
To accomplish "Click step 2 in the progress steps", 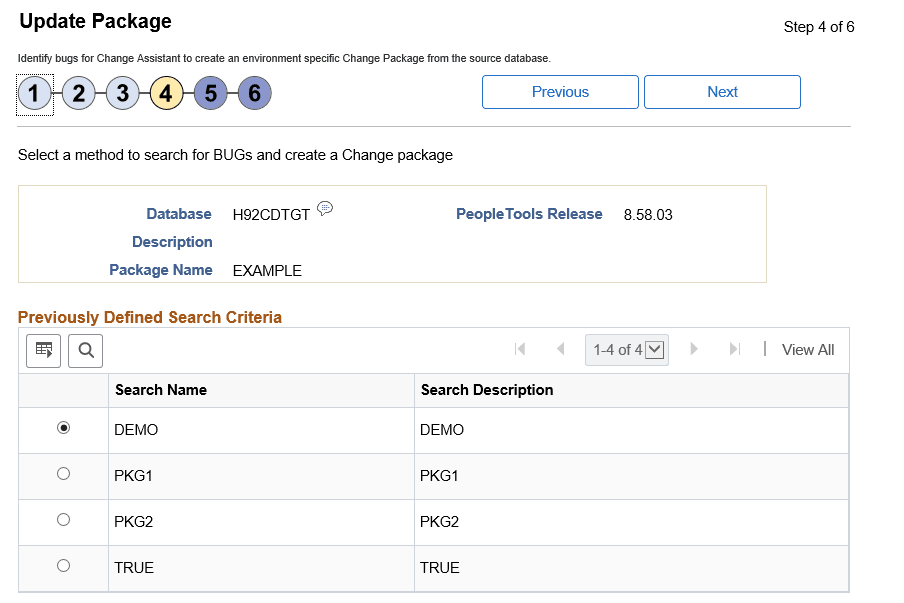I will click(78, 94).
